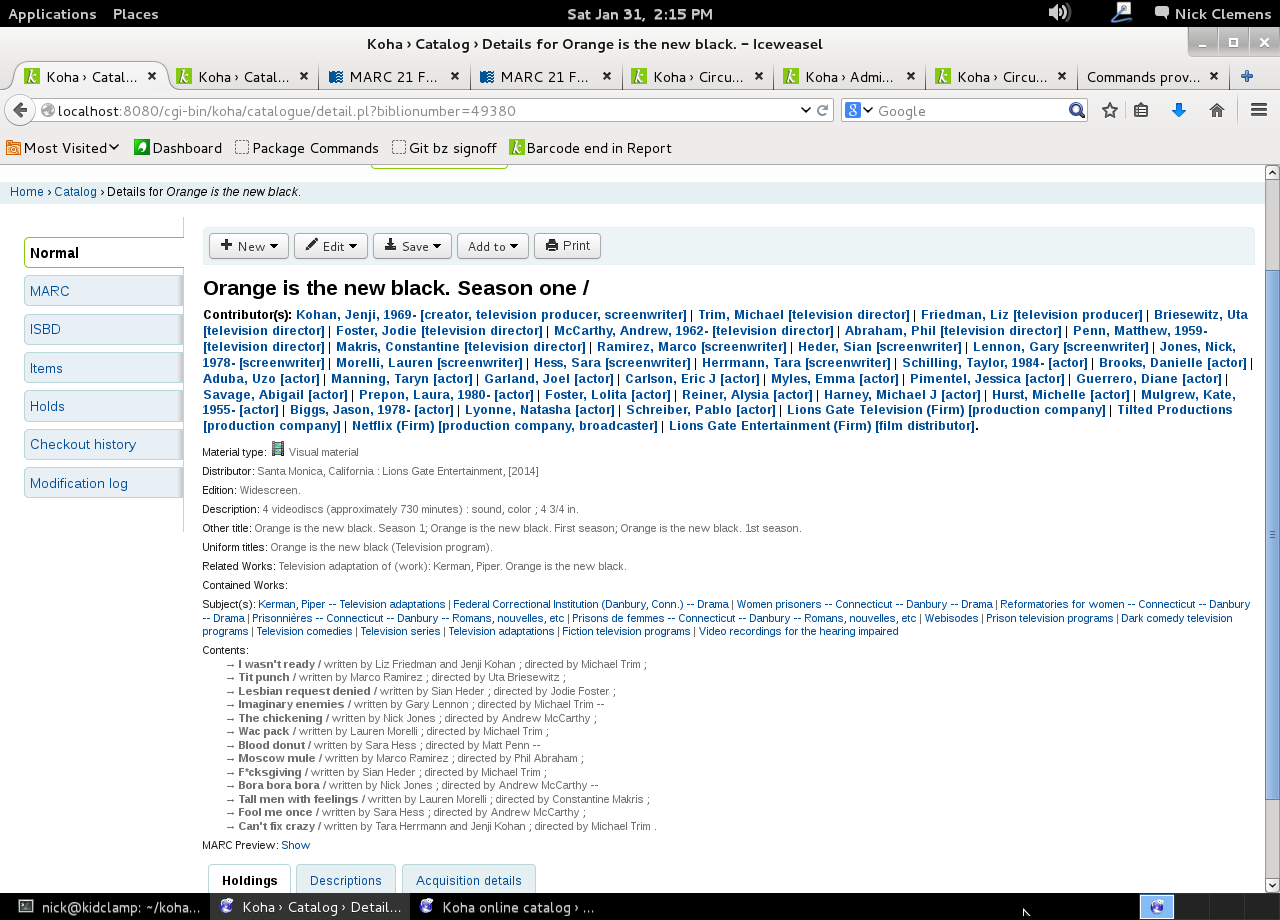Click the browser back arrow button

19,110
